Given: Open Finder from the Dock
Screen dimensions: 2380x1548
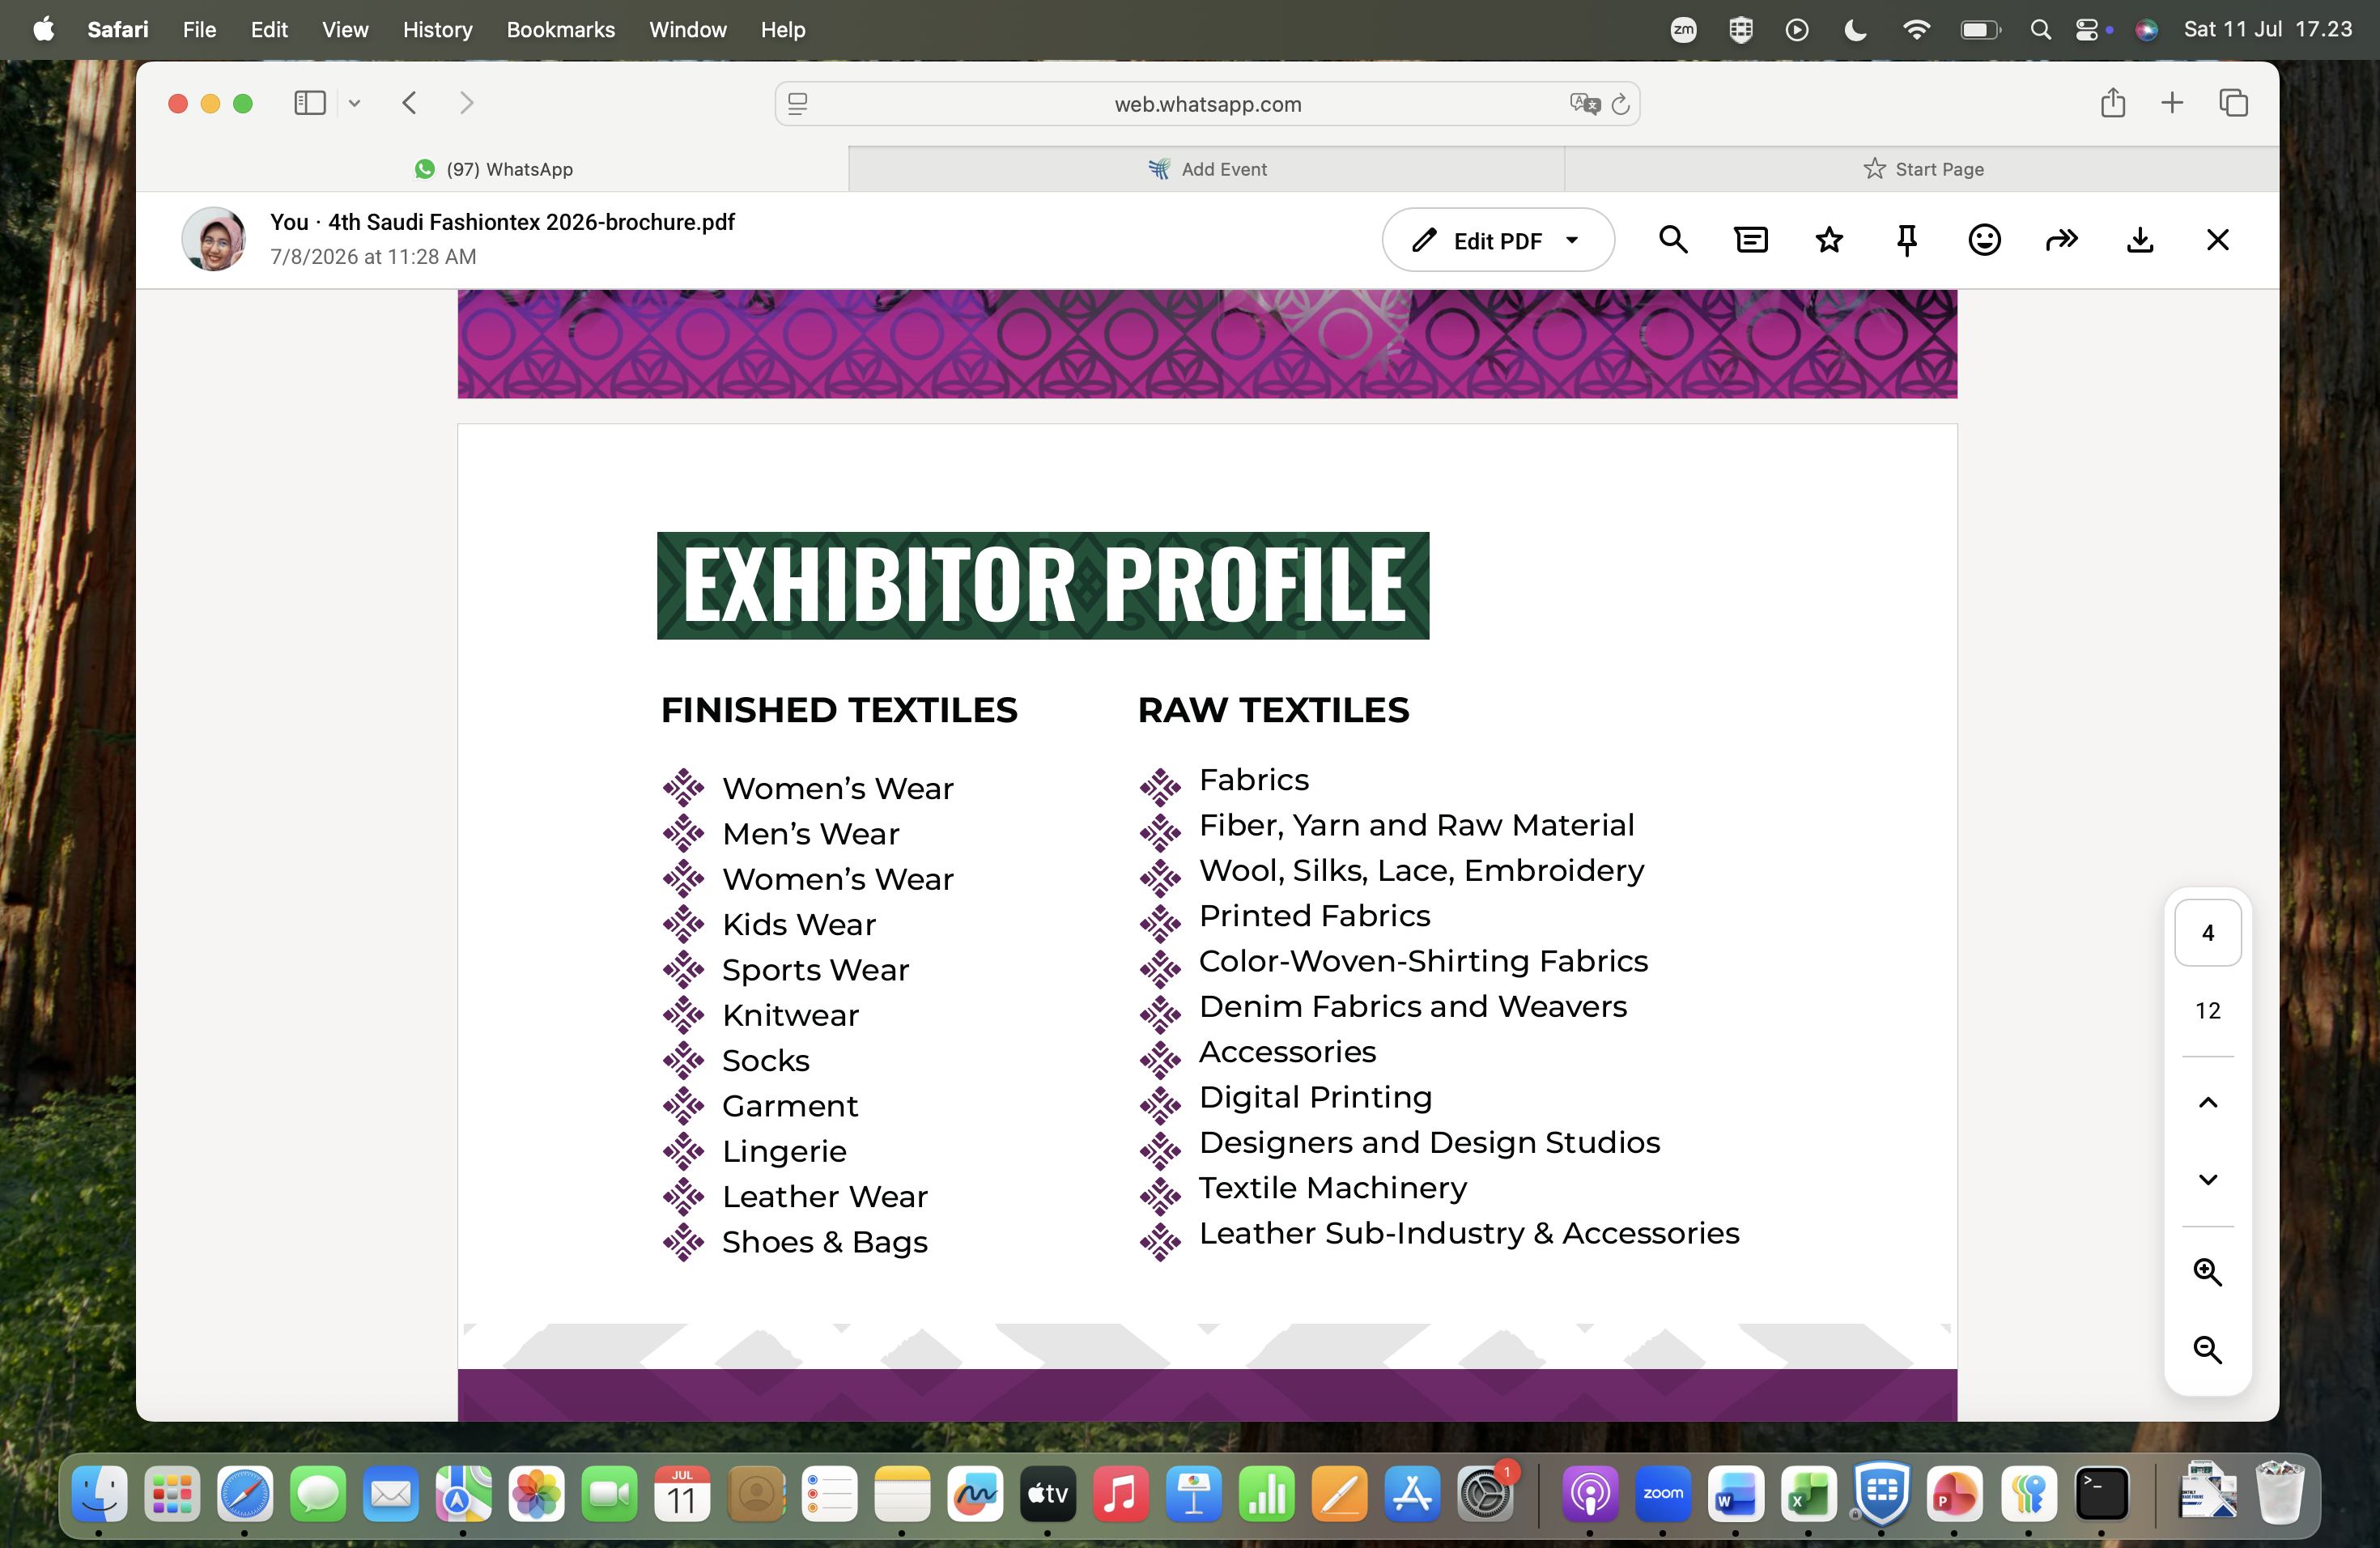Looking at the screenshot, I should click(x=99, y=1494).
